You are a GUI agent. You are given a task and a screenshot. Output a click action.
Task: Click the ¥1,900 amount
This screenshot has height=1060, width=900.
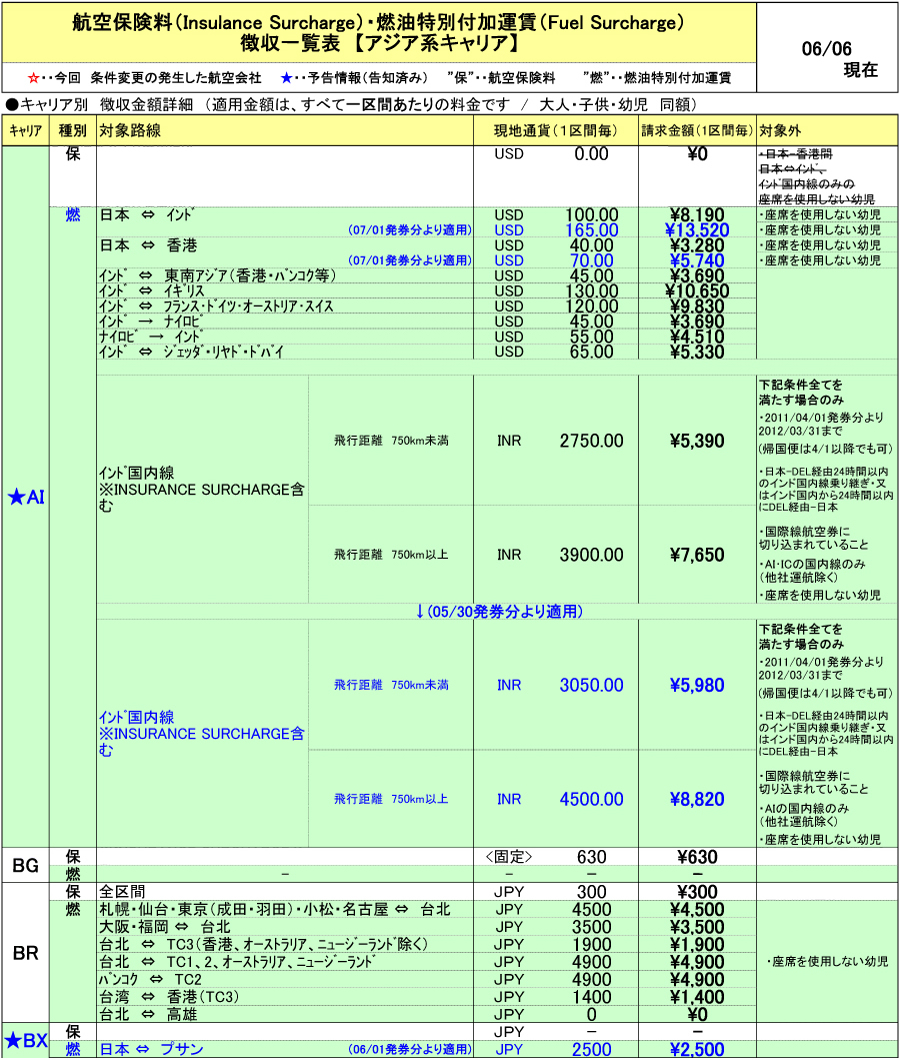click(697, 944)
